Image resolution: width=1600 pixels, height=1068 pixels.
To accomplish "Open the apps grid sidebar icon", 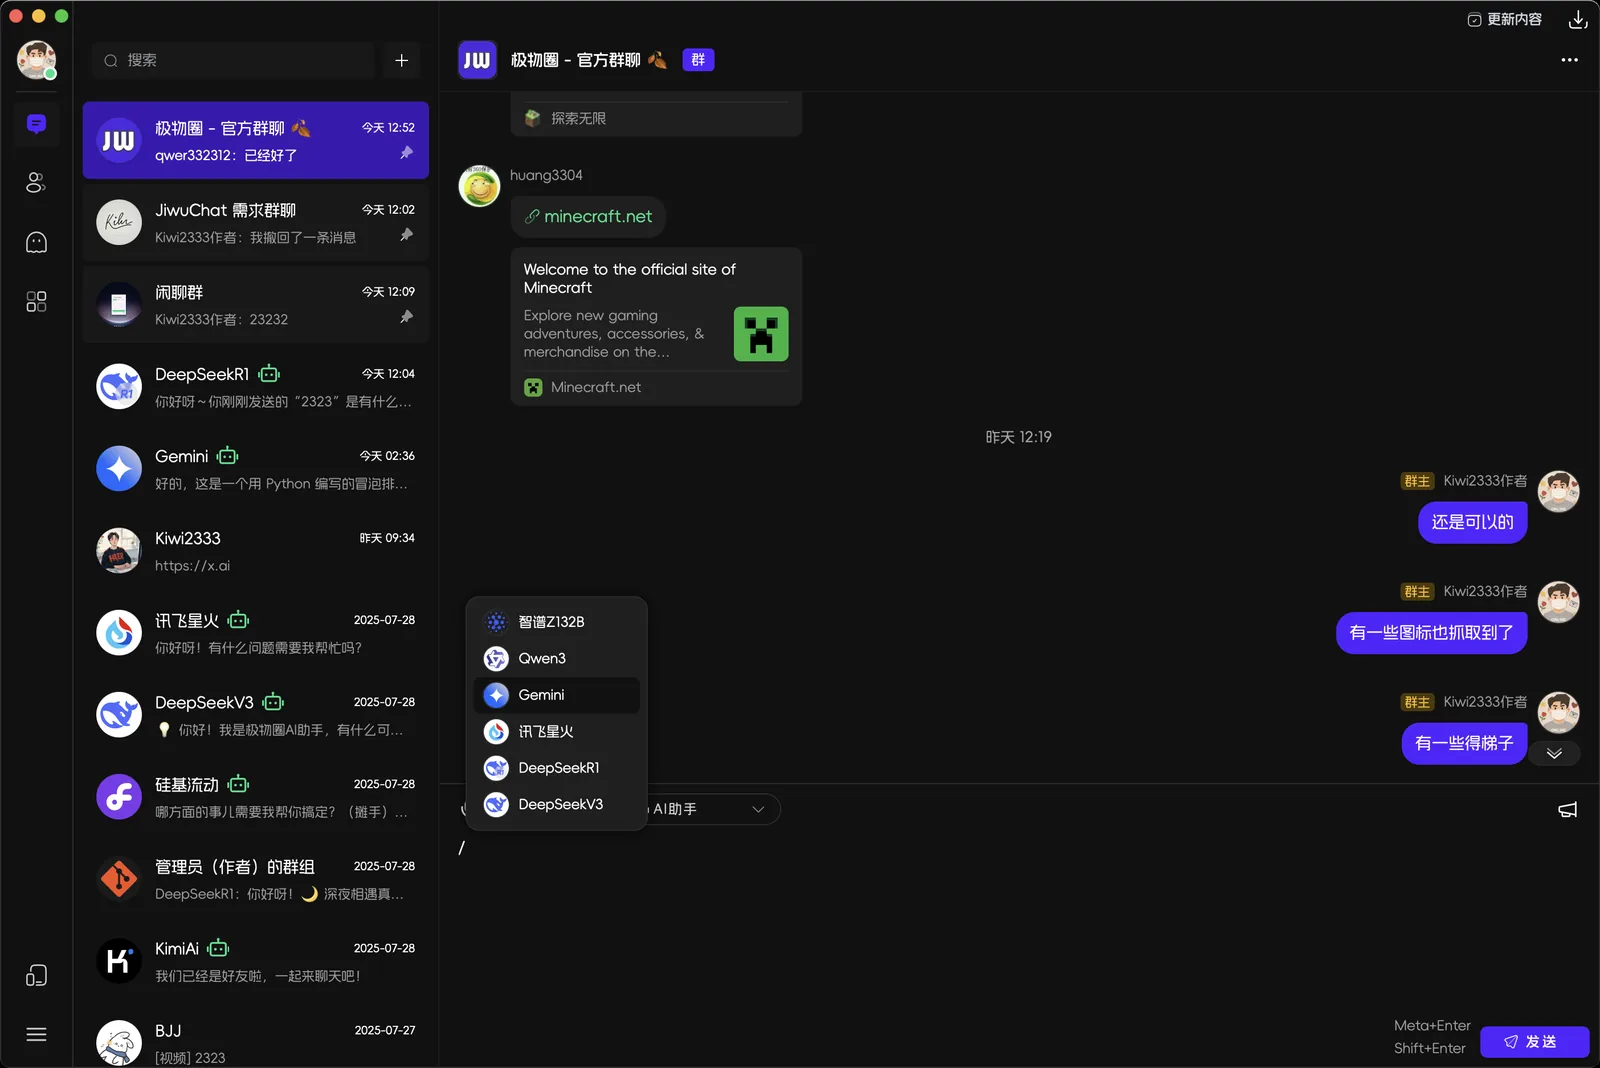I will pos(36,301).
